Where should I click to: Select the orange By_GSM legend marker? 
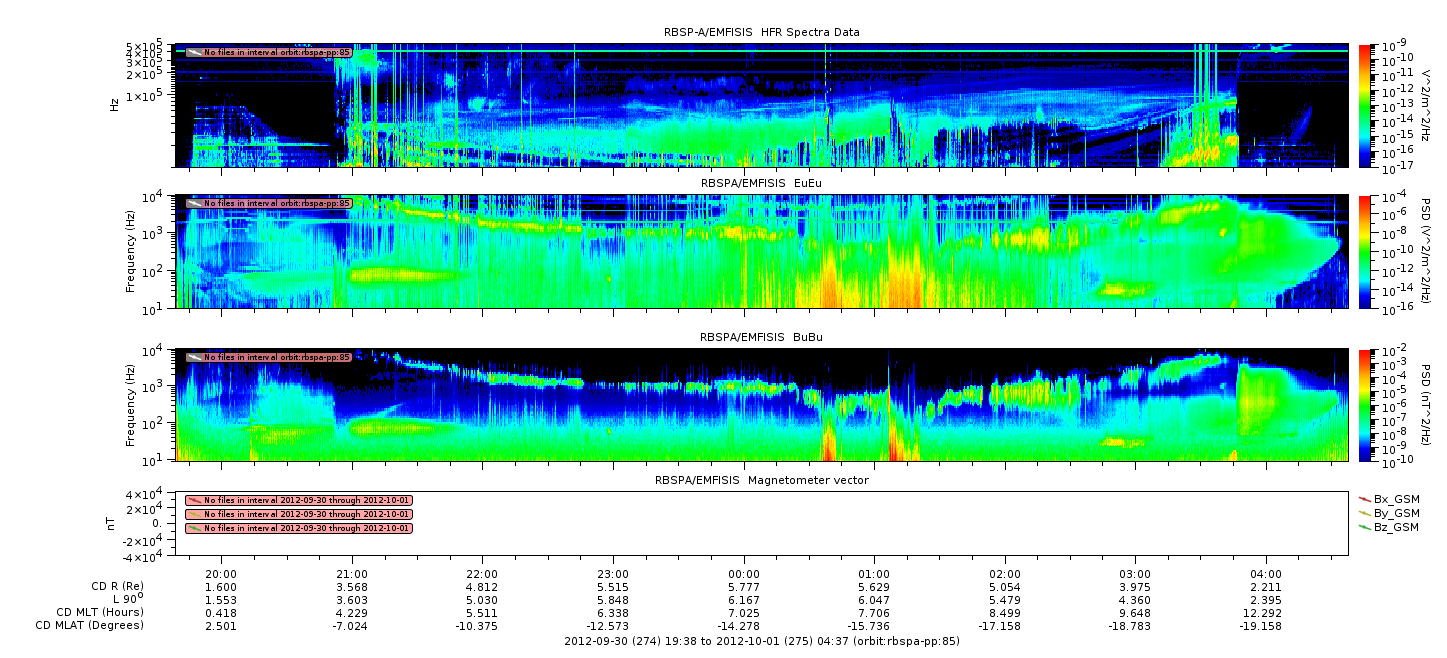click(x=1365, y=513)
